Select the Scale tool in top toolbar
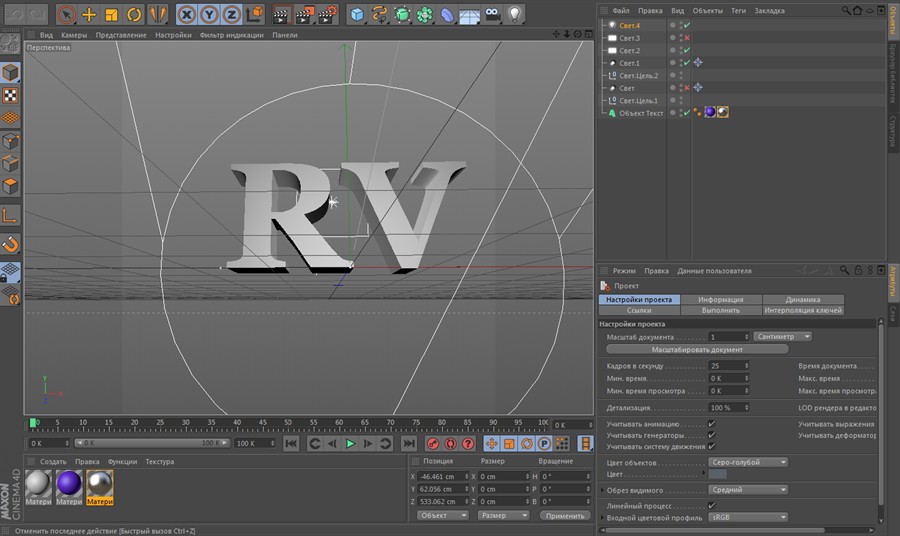The width and height of the screenshot is (900, 536). 111,14
